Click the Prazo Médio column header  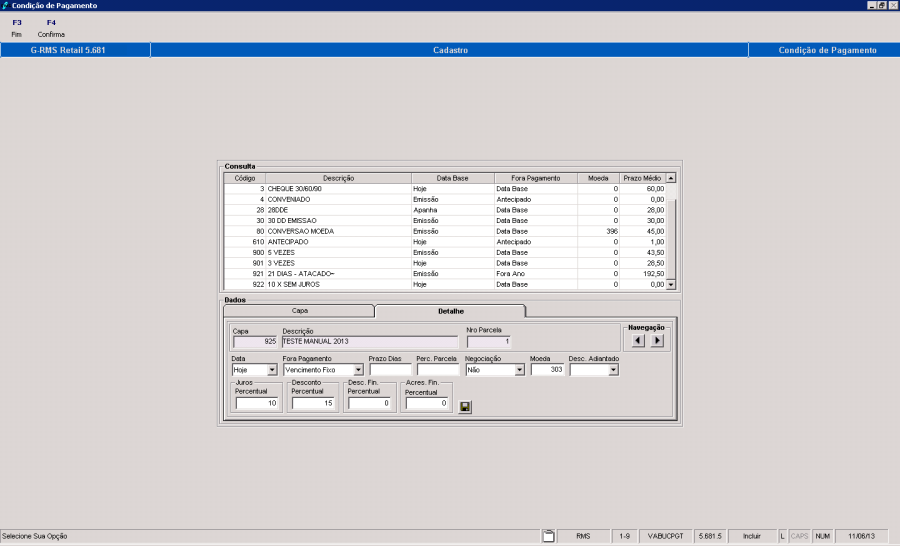tap(642, 178)
